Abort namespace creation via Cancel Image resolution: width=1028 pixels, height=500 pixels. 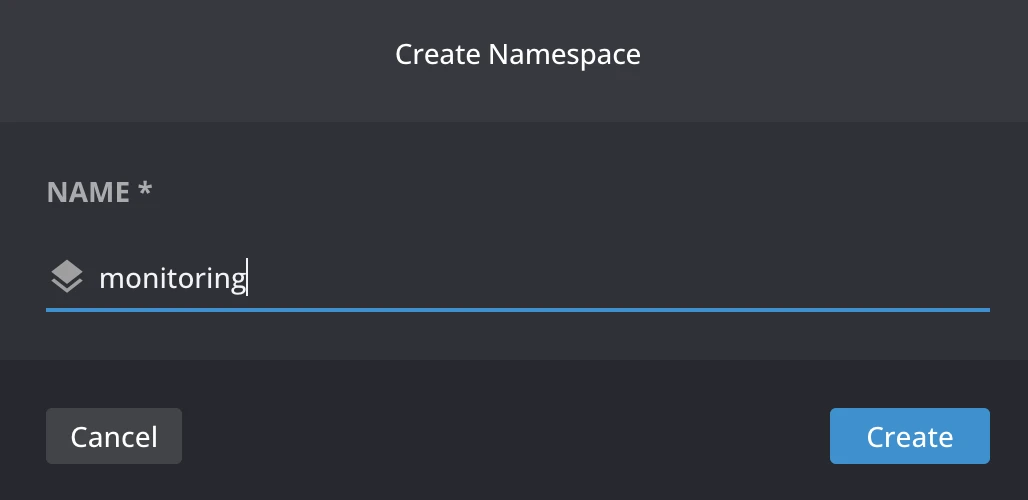pyautogui.click(x=114, y=436)
